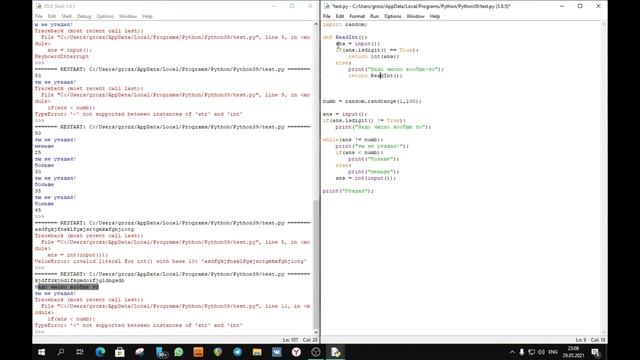Open Help menu in test.py editor
Image resolution: width=640 pixels, height=360 pixels.
[x=435, y=16]
